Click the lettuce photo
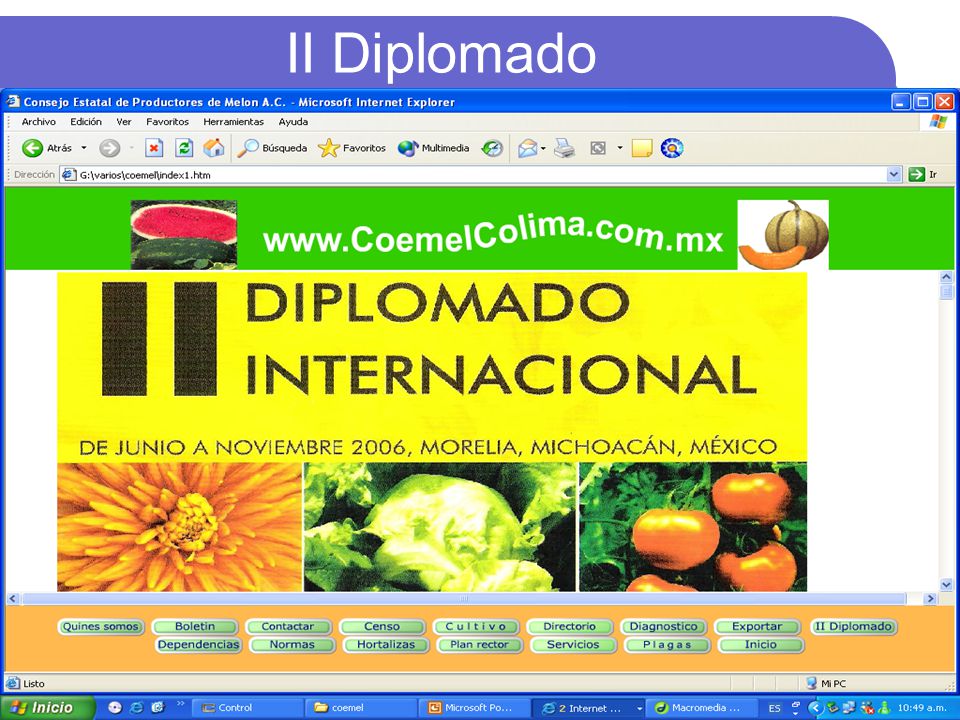 (x=440, y=527)
